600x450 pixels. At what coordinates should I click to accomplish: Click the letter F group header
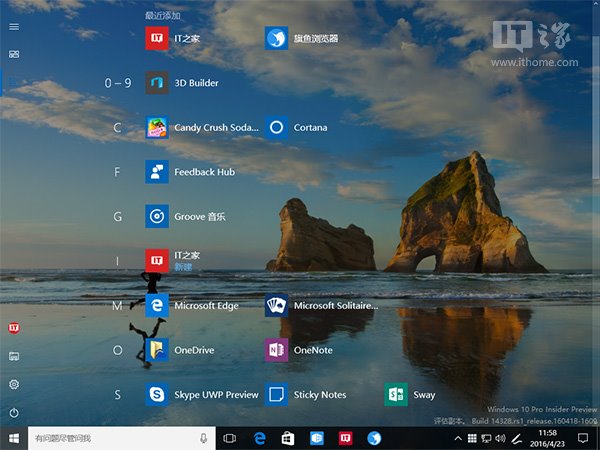point(117,172)
